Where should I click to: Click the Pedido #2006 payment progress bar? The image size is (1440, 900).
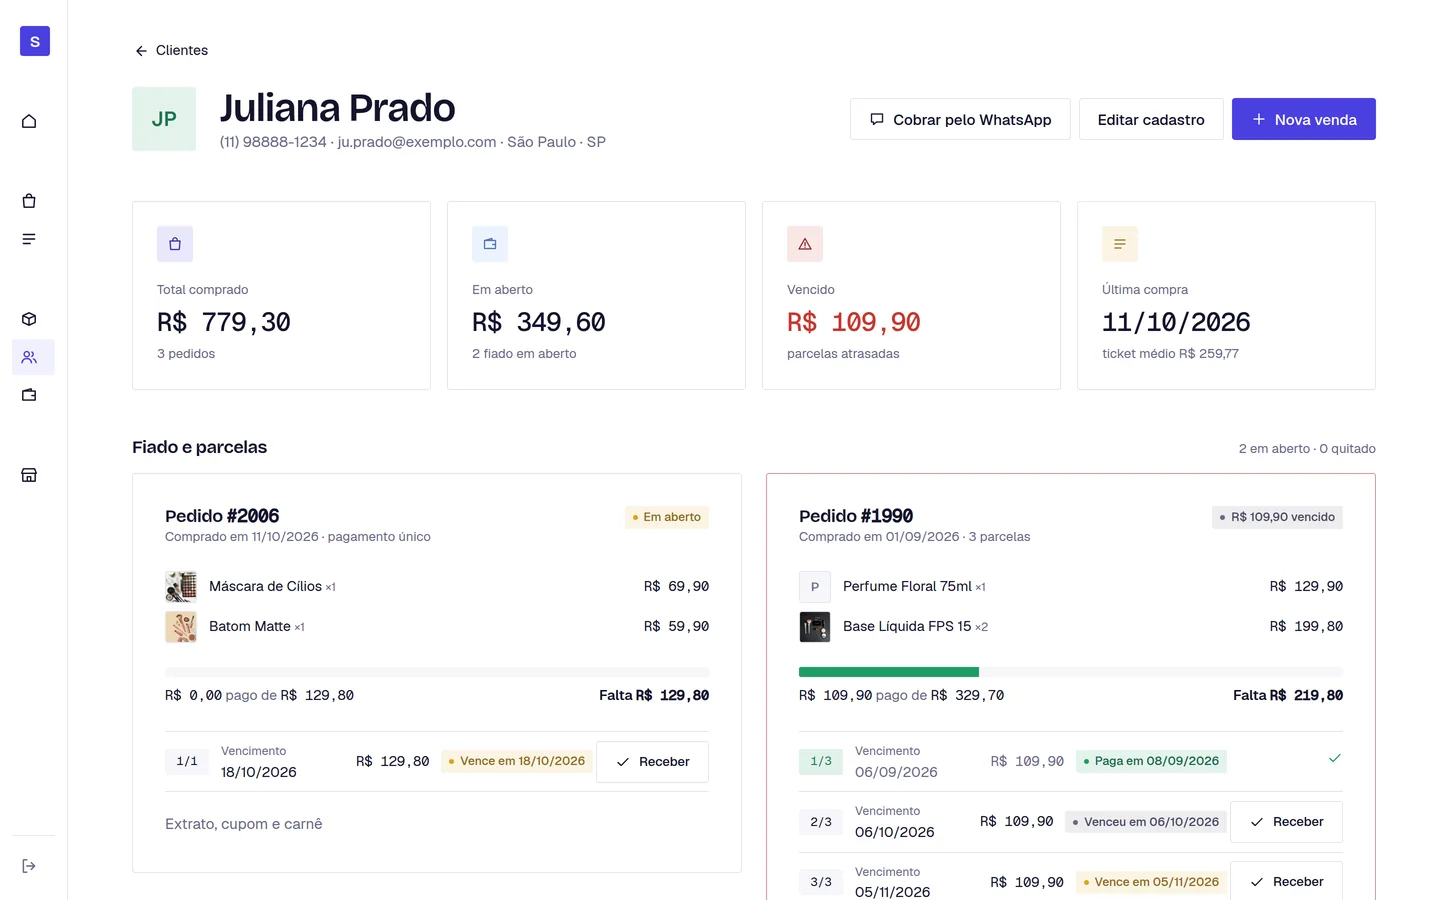pos(437,672)
